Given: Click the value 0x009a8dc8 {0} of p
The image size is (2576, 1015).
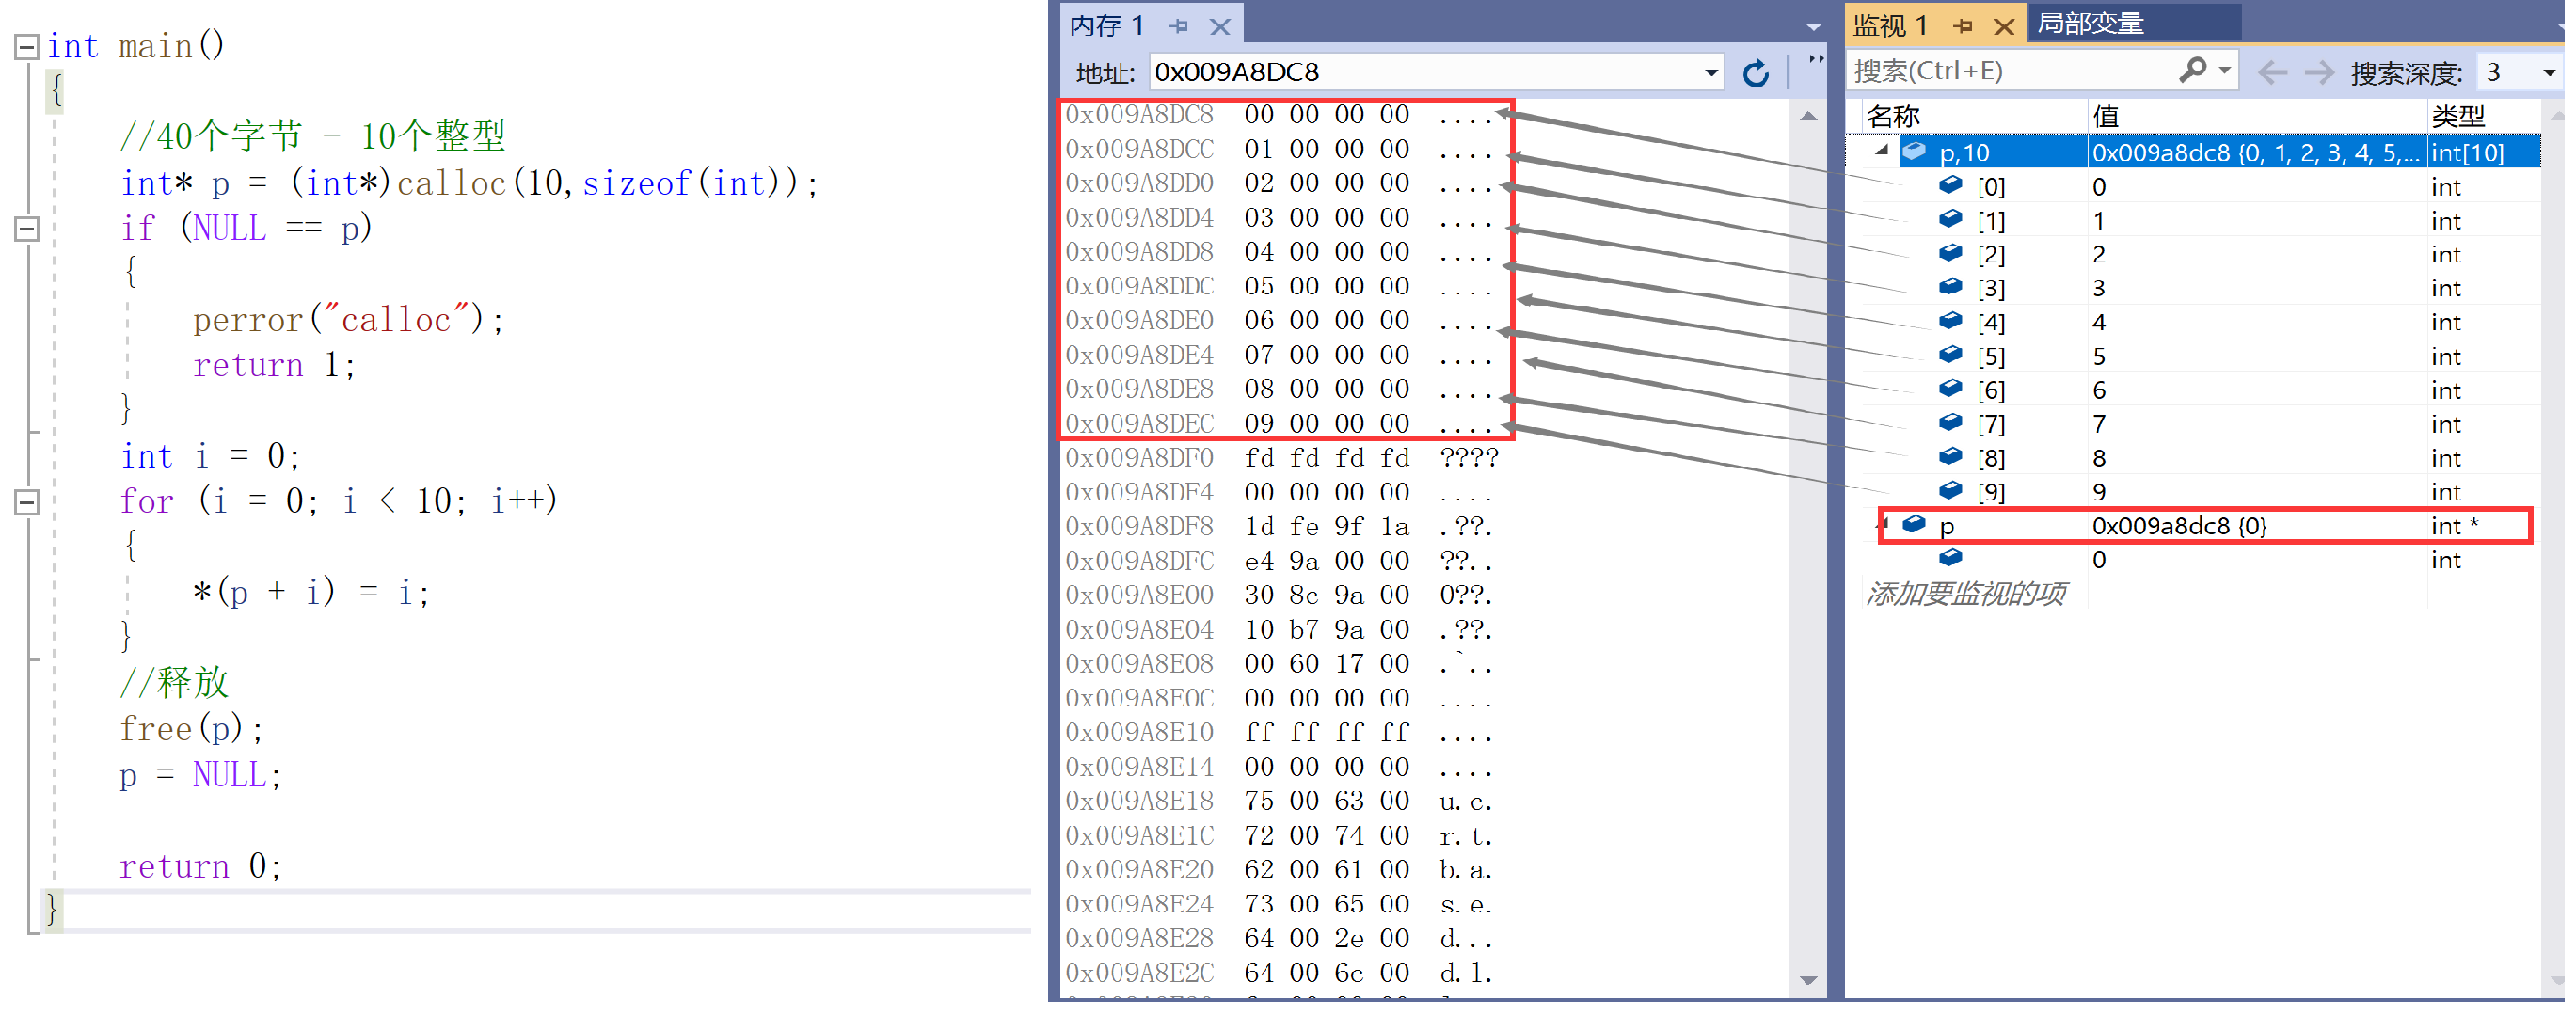Looking at the screenshot, I should pyautogui.click(x=2179, y=526).
